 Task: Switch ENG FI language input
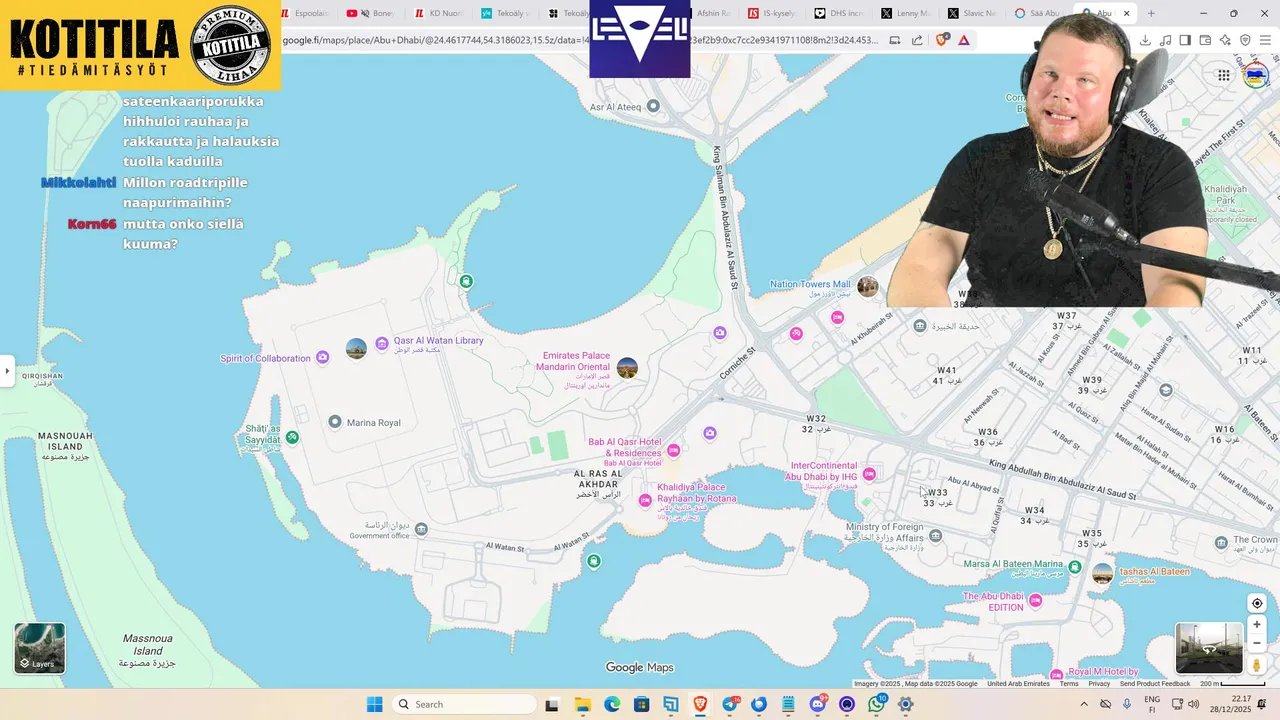pyautogui.click(x=1152, y=704)
